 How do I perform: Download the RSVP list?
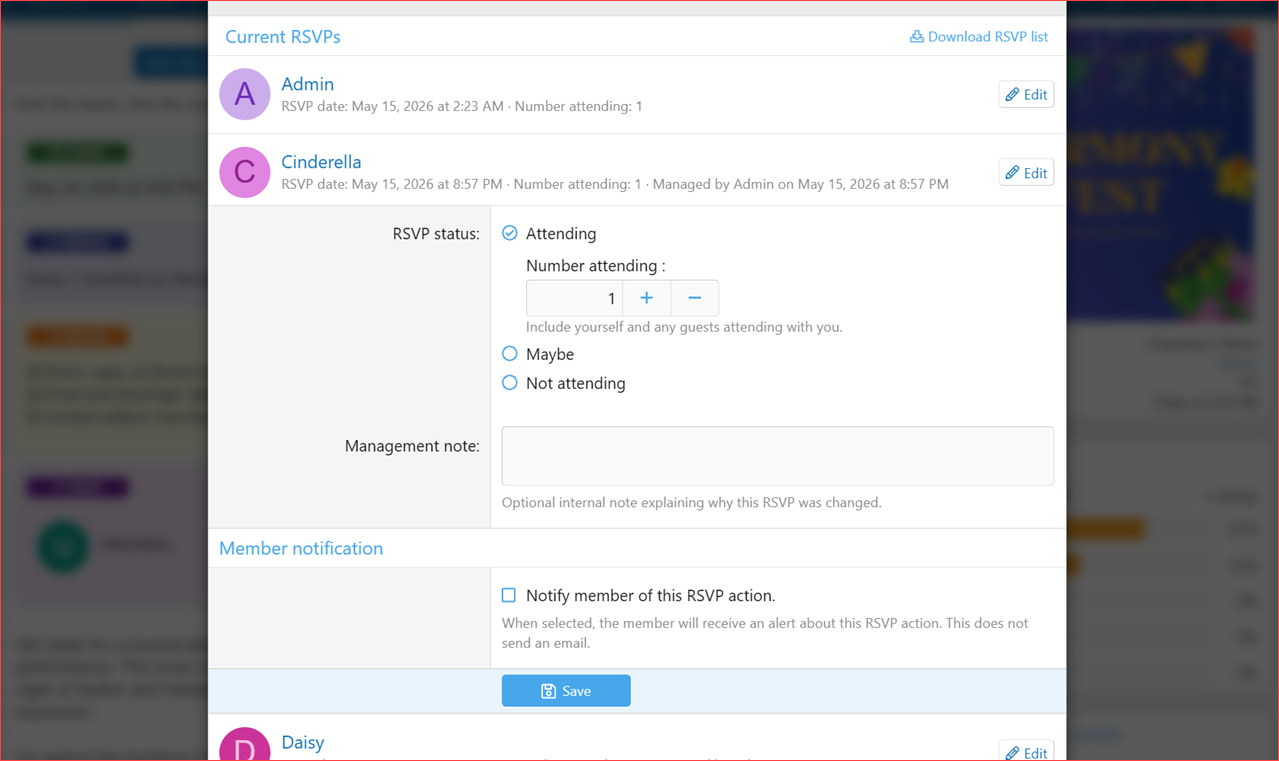click(x=979, y=36)
